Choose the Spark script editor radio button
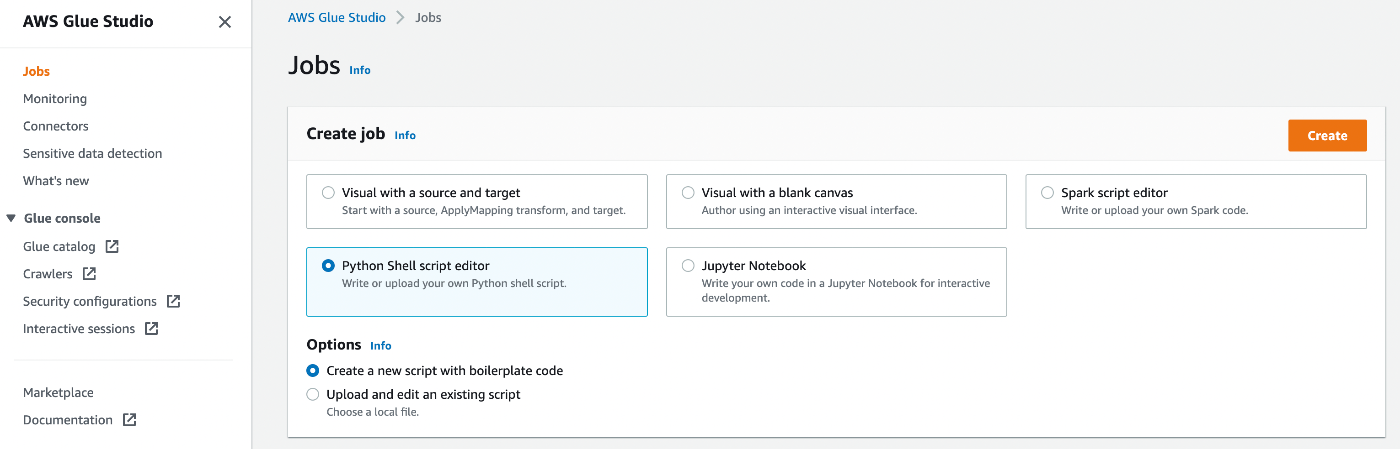The width and height of the screenshot is (1400, 449). click(1047, 193)
